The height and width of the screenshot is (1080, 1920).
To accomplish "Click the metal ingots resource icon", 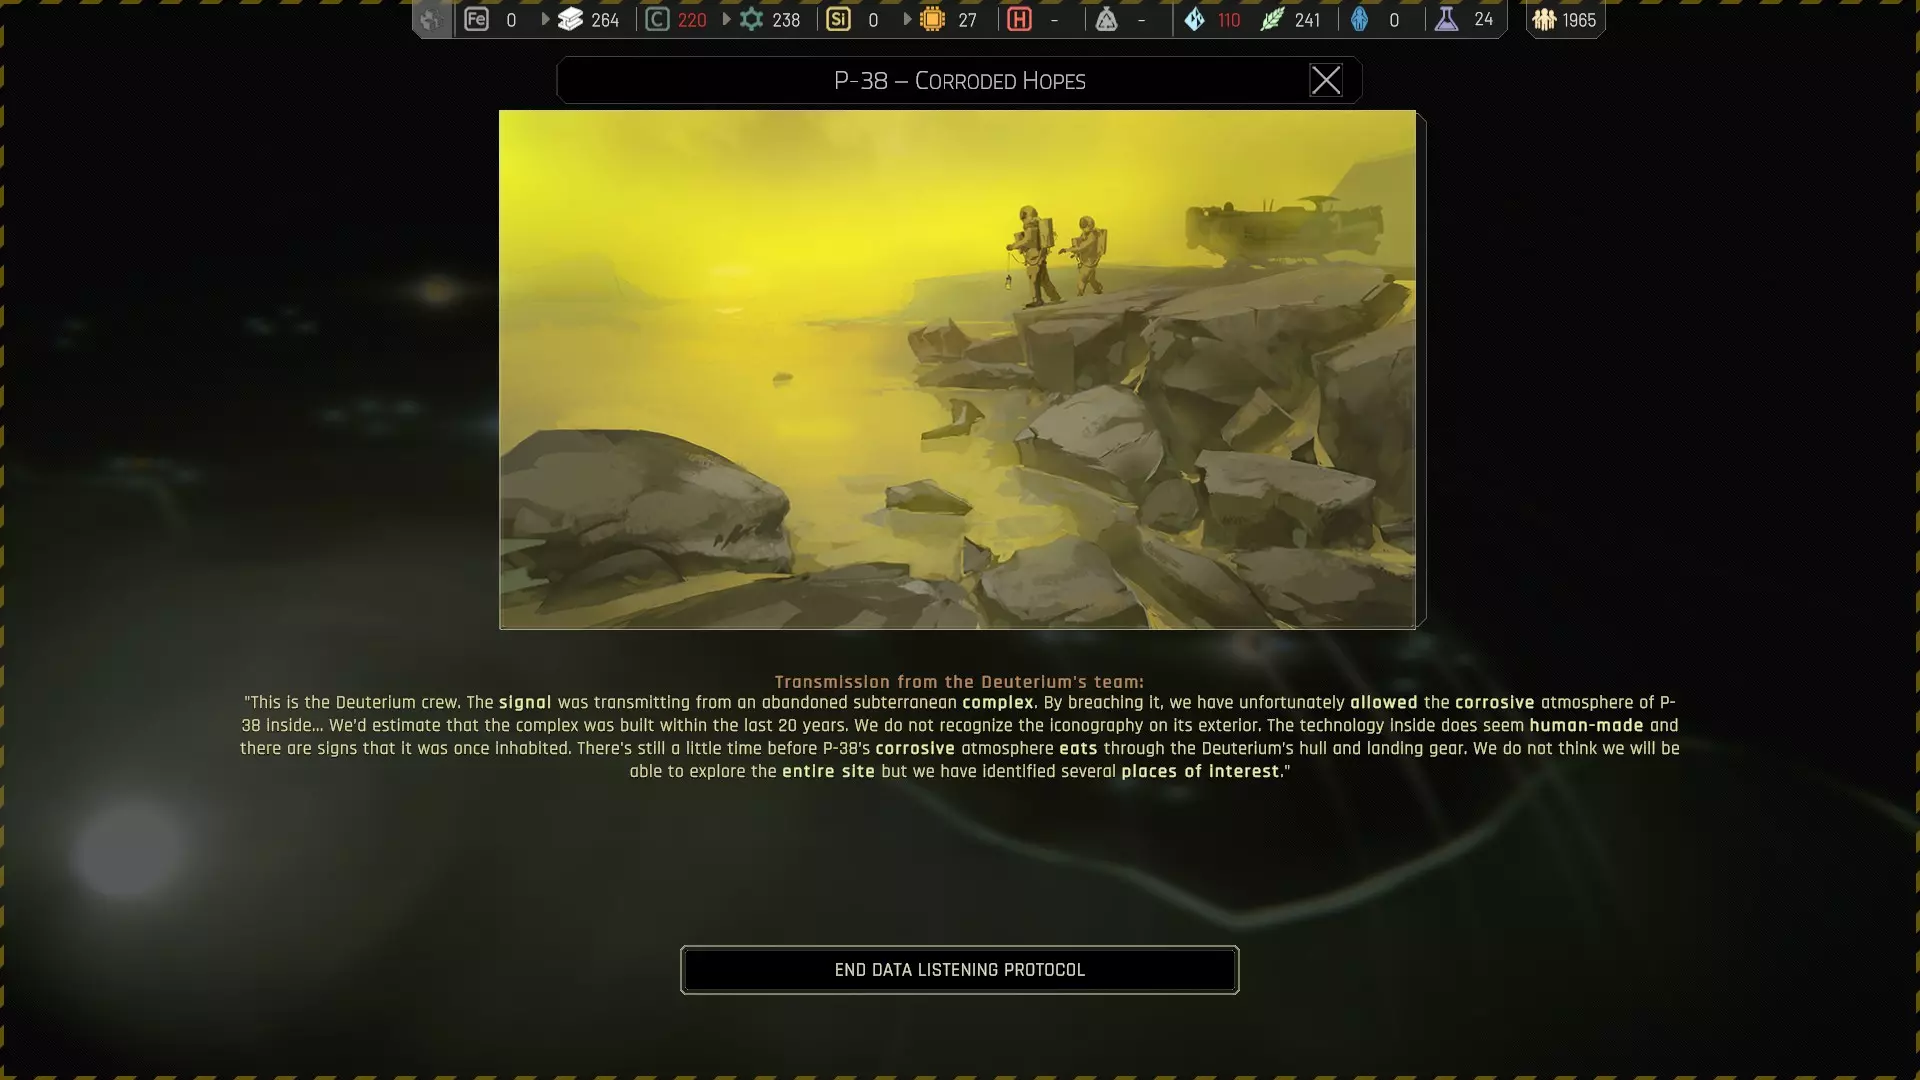I will click(570, 19).
